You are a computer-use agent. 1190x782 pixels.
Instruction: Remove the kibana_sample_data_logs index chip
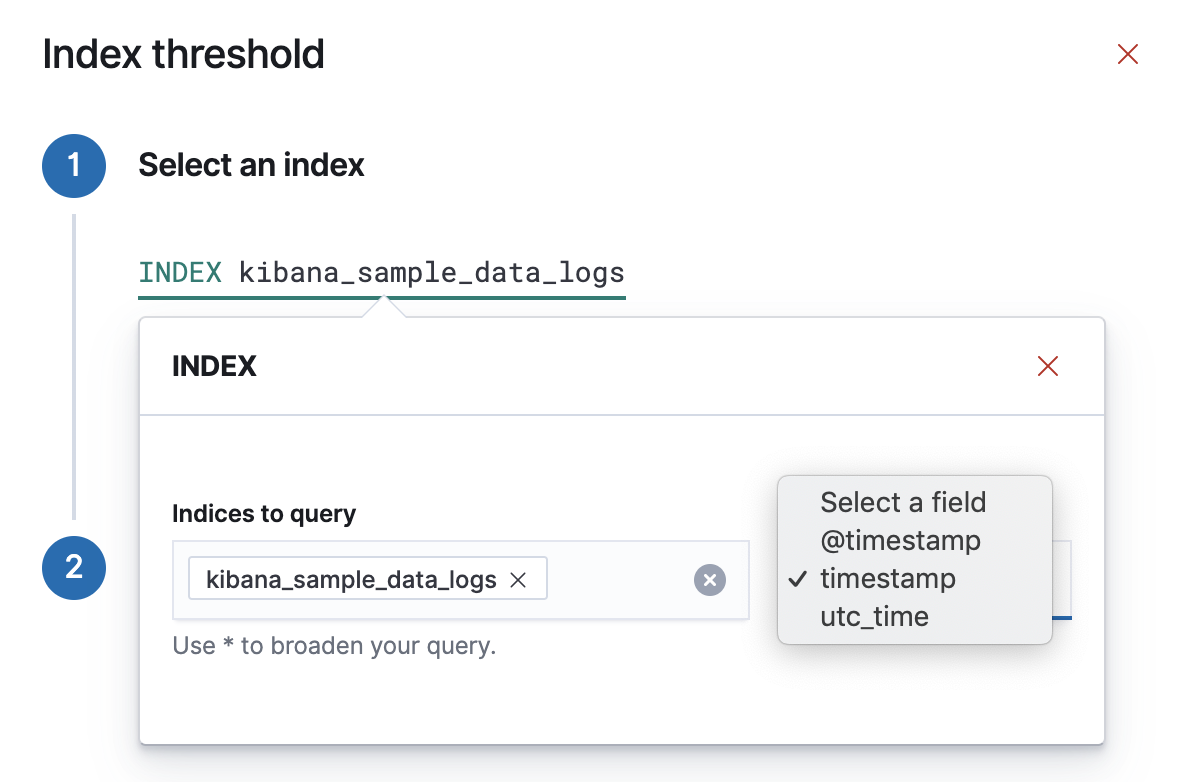coord(519,579)
